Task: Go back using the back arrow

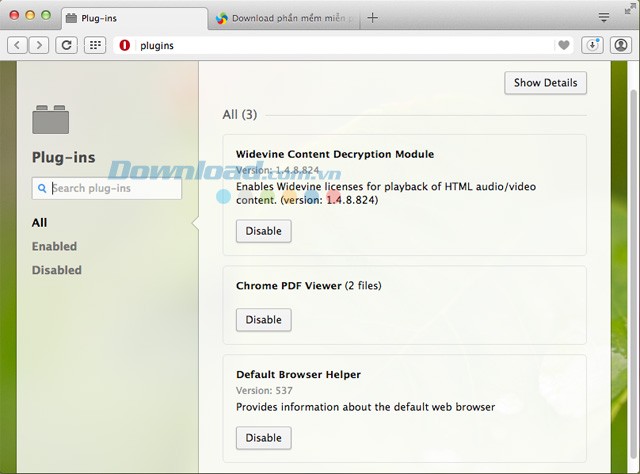Action: point(18,45)
